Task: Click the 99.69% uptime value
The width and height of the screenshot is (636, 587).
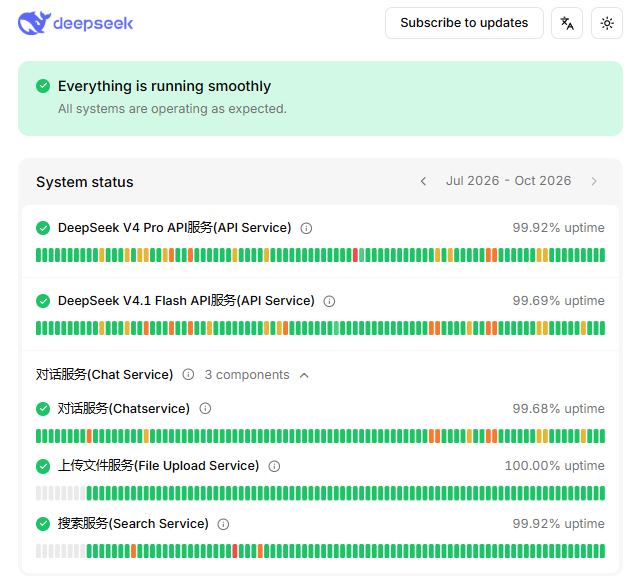Action: coord(558,301)
